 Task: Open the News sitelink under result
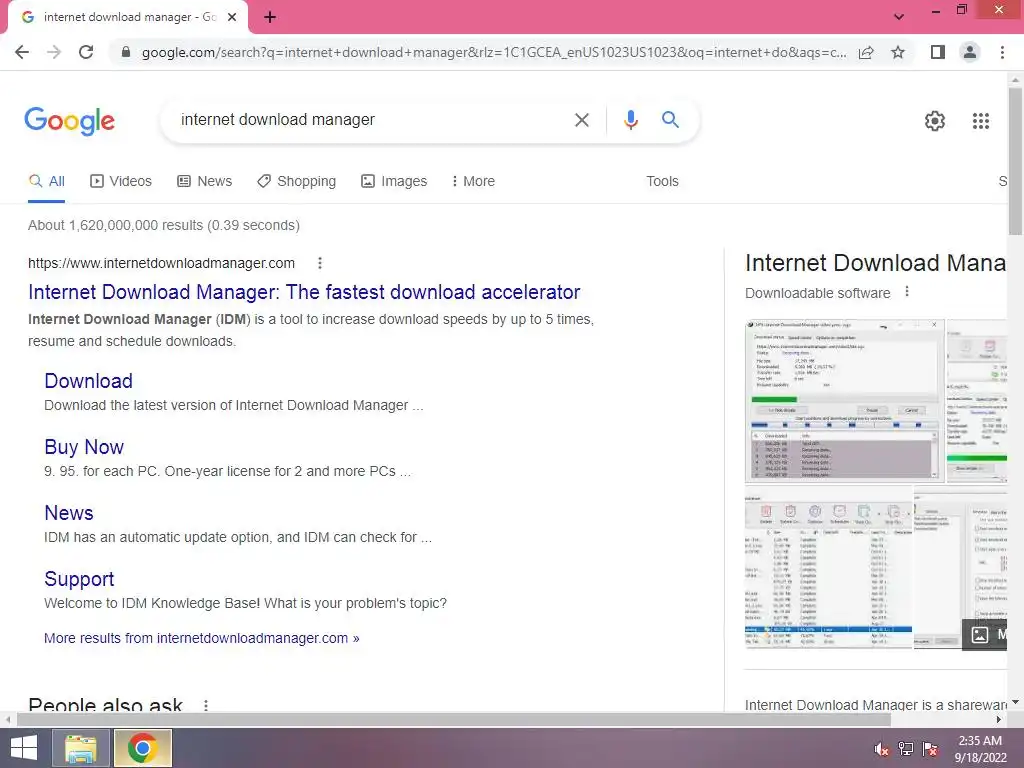(69, 513)
